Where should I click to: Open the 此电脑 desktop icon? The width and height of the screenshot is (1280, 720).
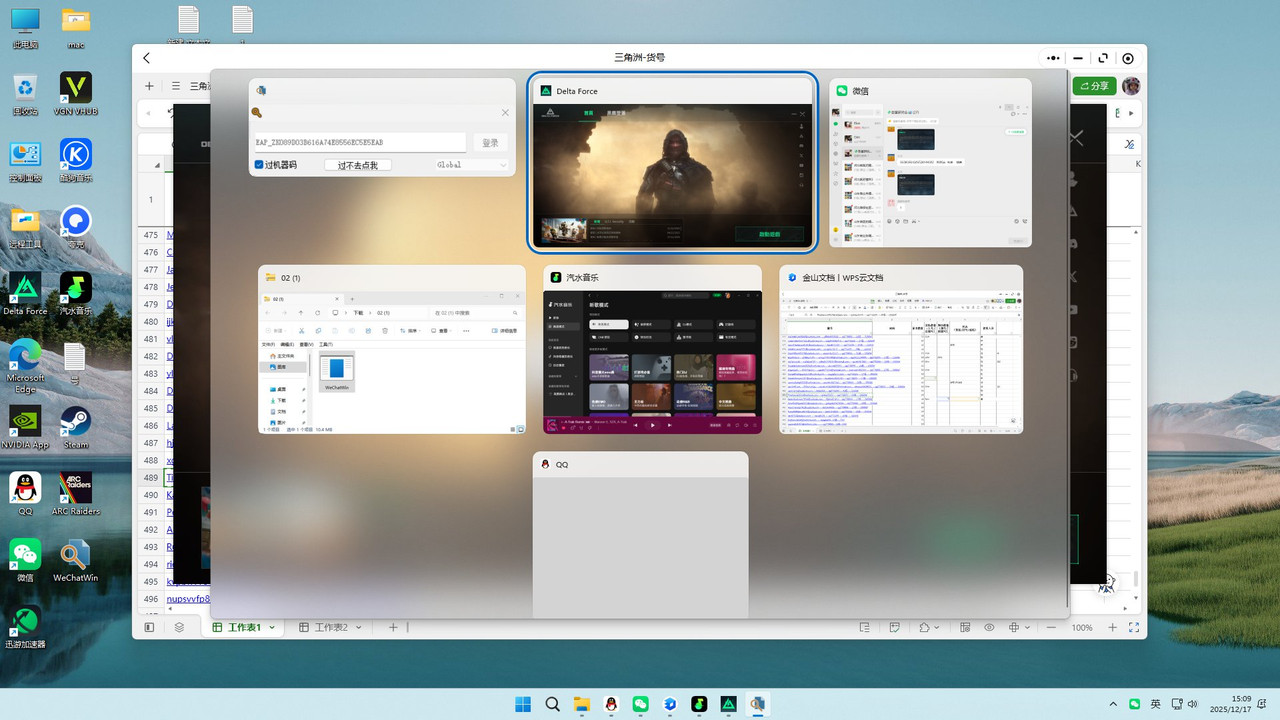(25, 27)
